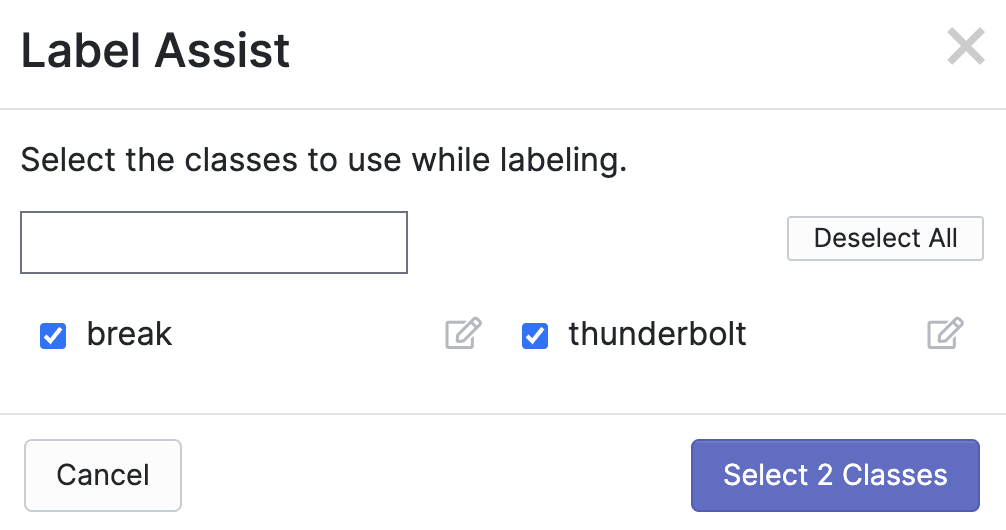This screenshot has width=1006, height=530.
Task: Click the instruction text about selecting classes
Action: 323,160
